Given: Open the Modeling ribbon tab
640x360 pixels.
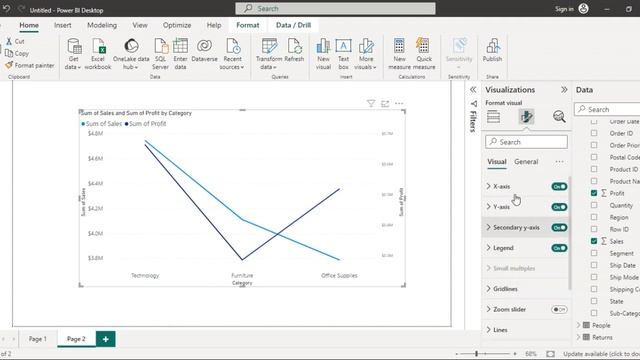Looking at the screenshot, I should pyautogui.click(x=102, y=25).
